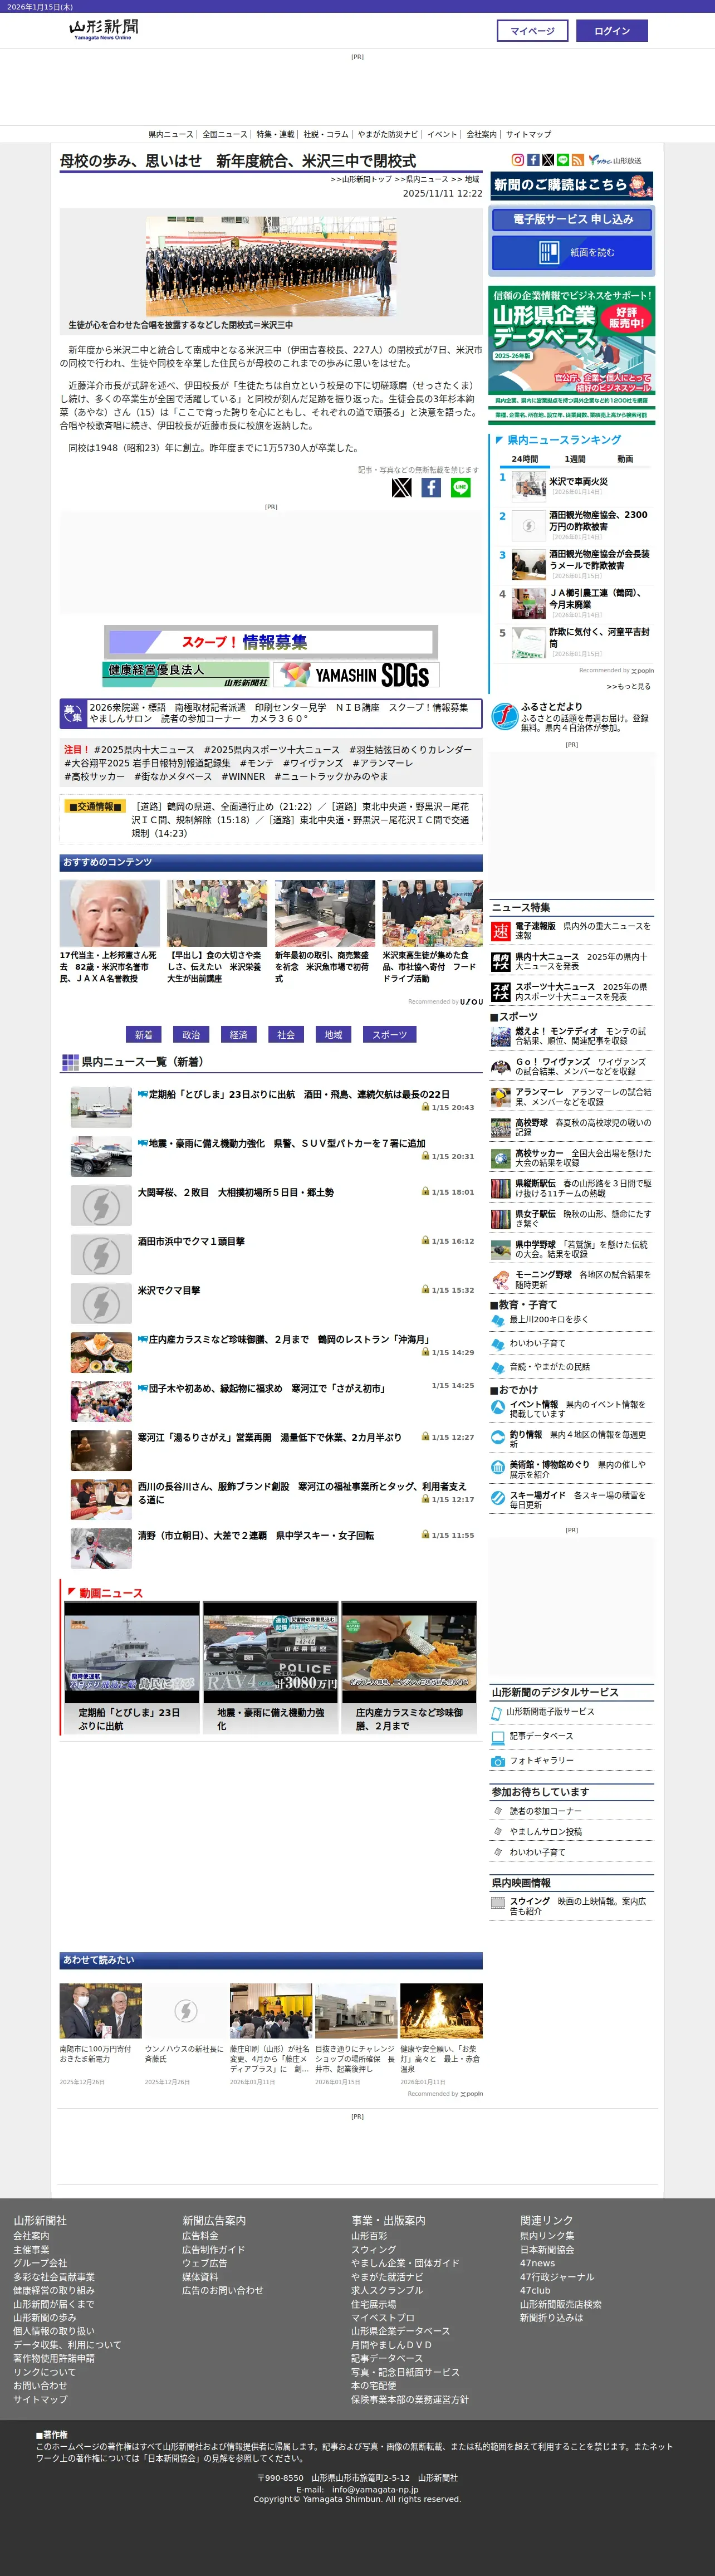
Task: Open やまがた防災ナビ in the navigation
Action: pos(388,134)
